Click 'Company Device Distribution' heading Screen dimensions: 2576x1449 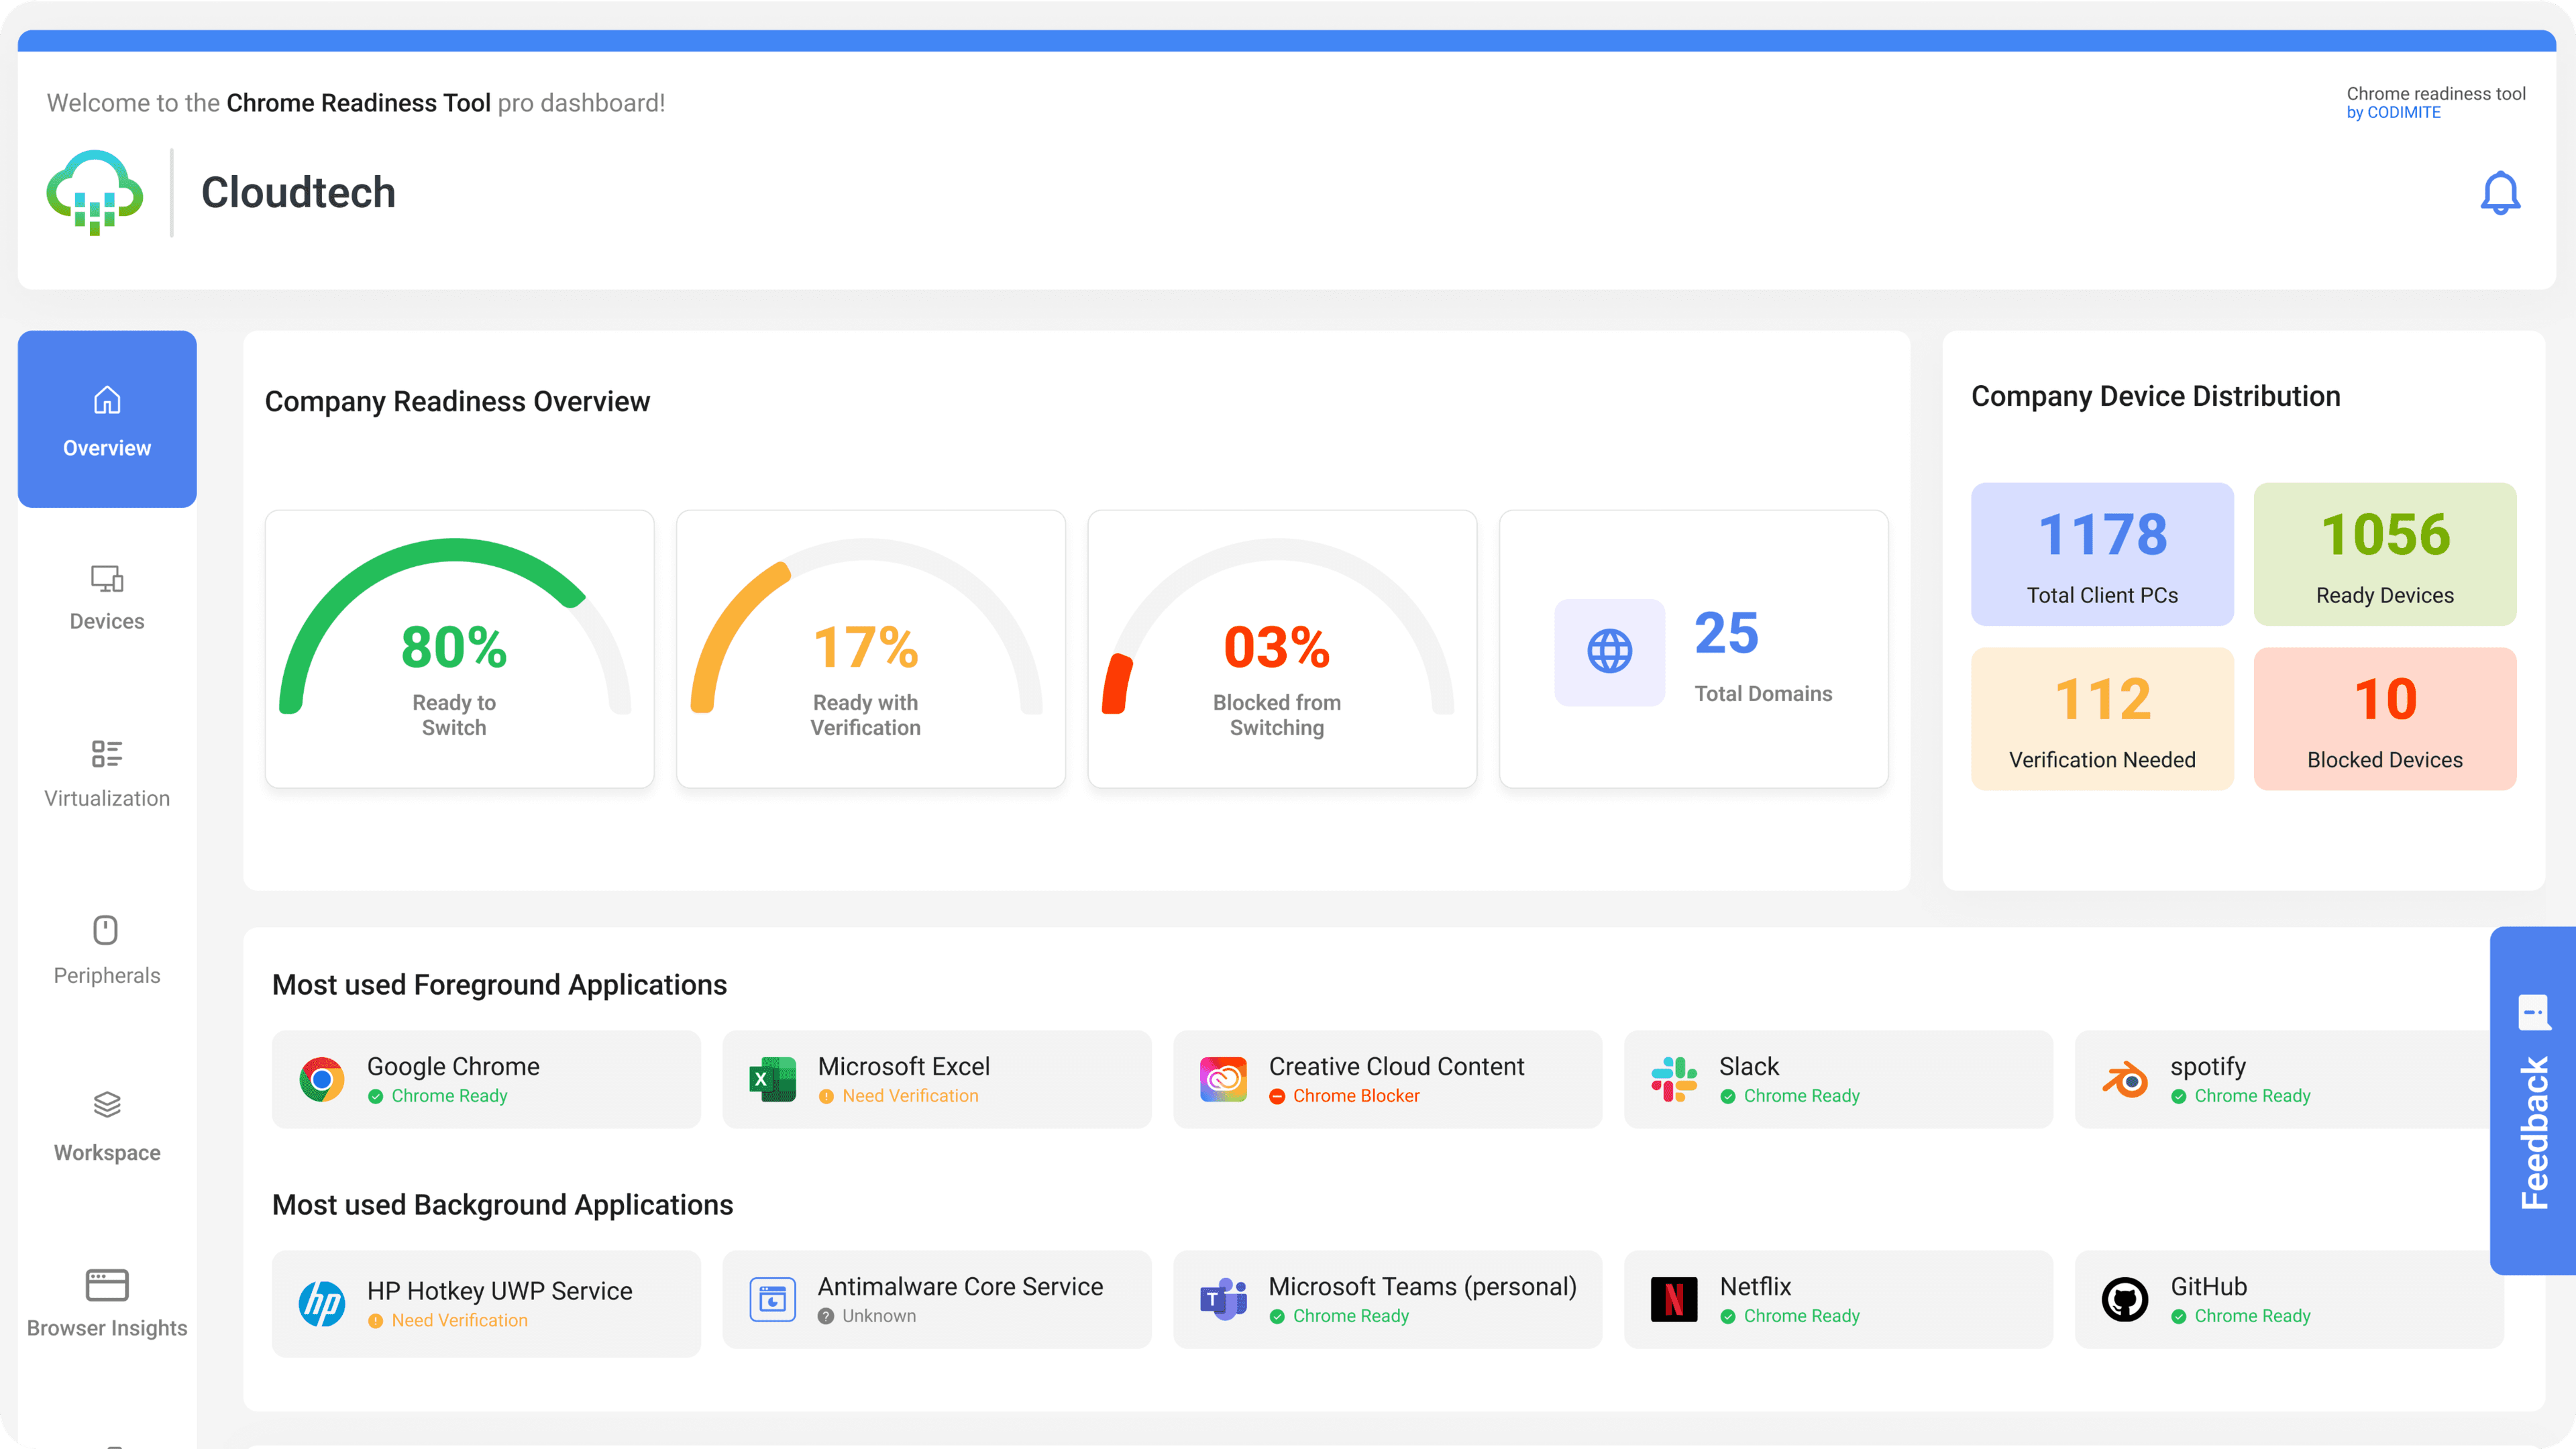click(2155, 397)
